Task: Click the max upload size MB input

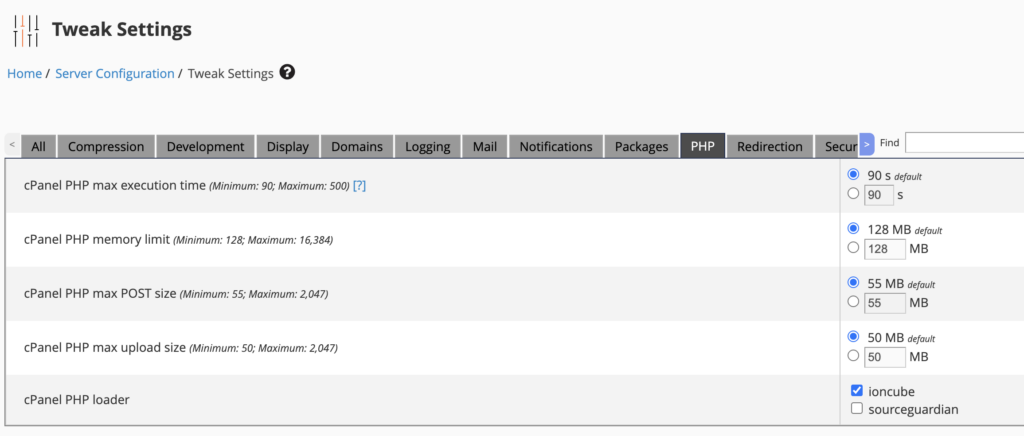Action: [x=885, y=357]
